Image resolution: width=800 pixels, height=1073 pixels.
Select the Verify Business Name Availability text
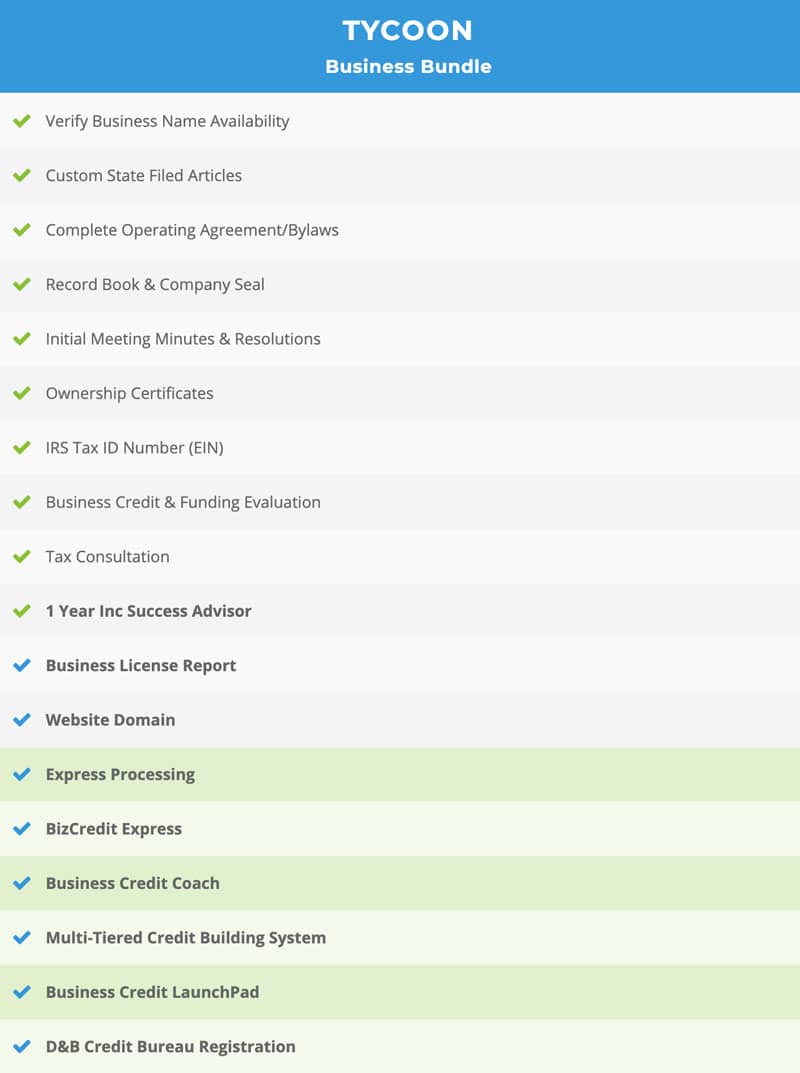167,121
